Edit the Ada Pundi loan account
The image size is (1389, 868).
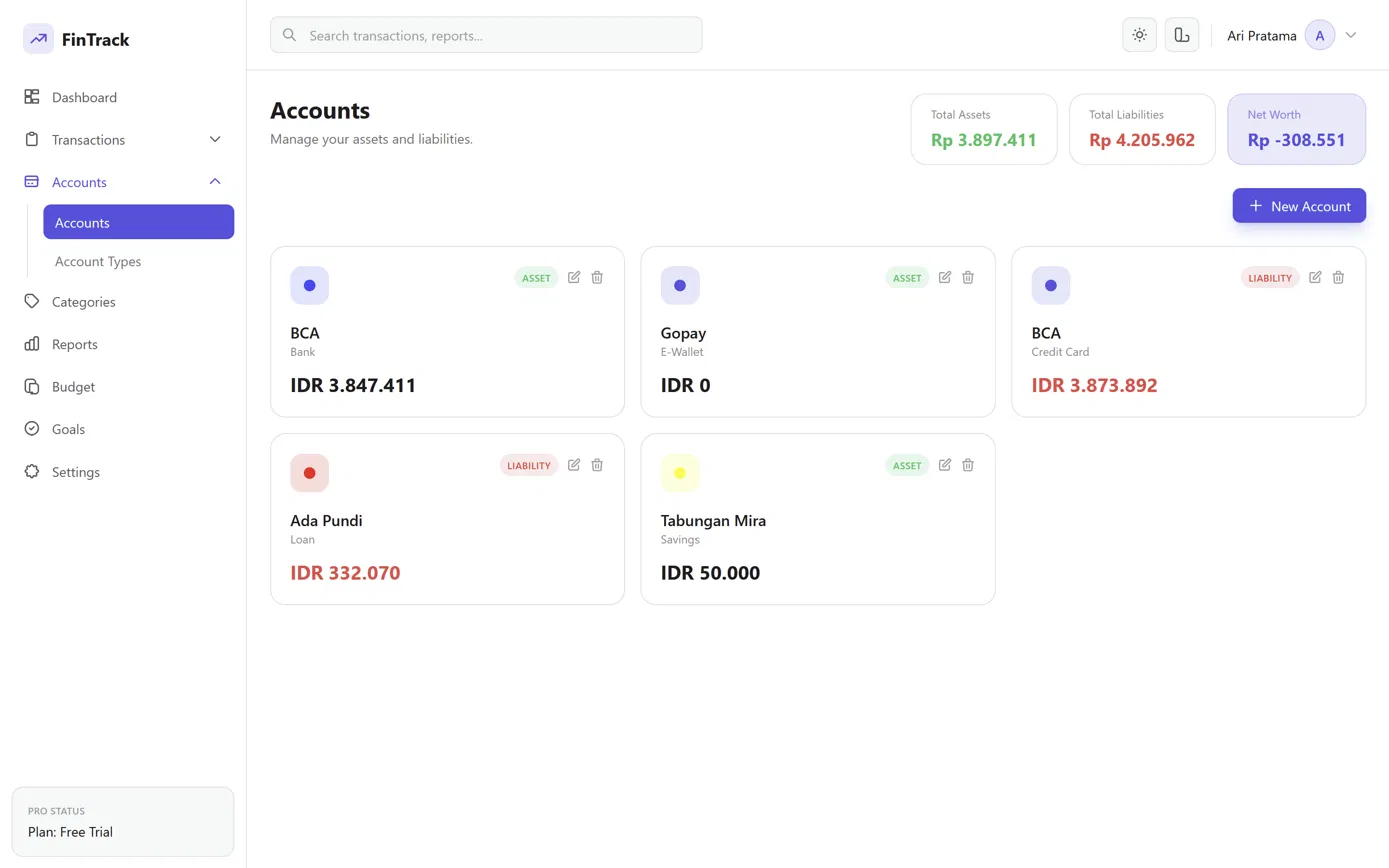(x=574, y=465)
